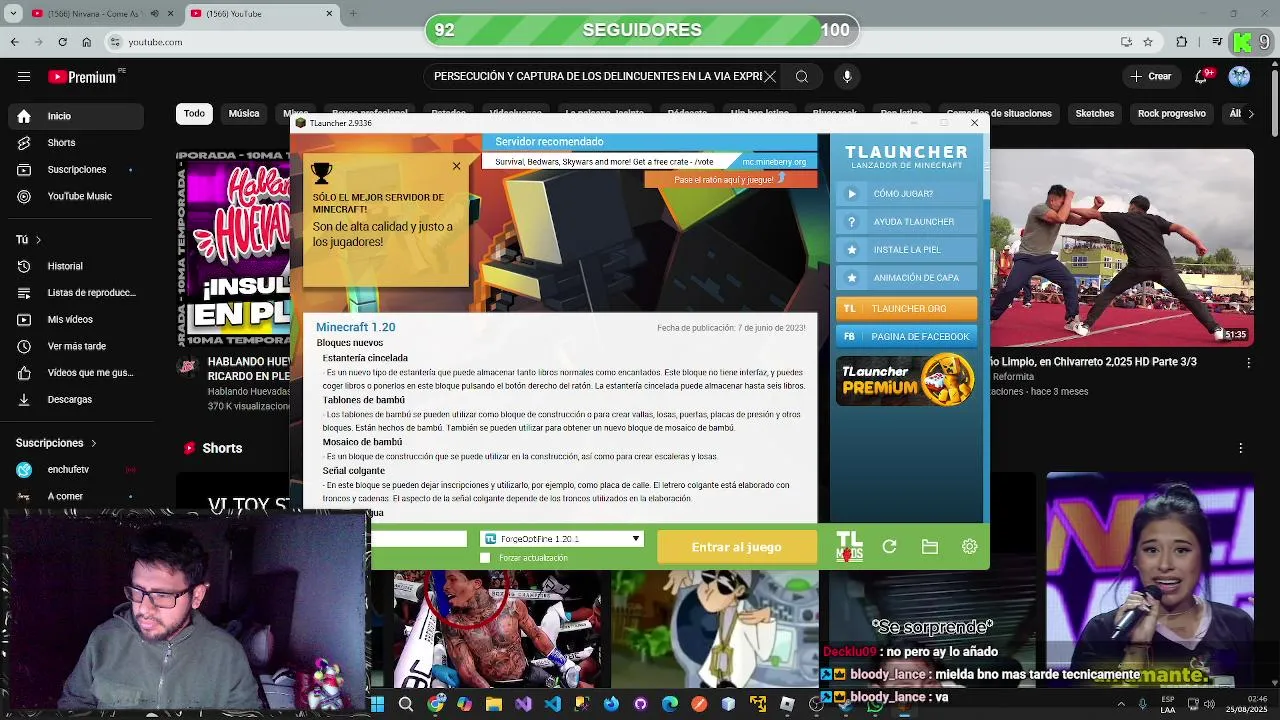Open the ForgeOptiFine 1.20.1 version dropdown

[x=562, y=538]
